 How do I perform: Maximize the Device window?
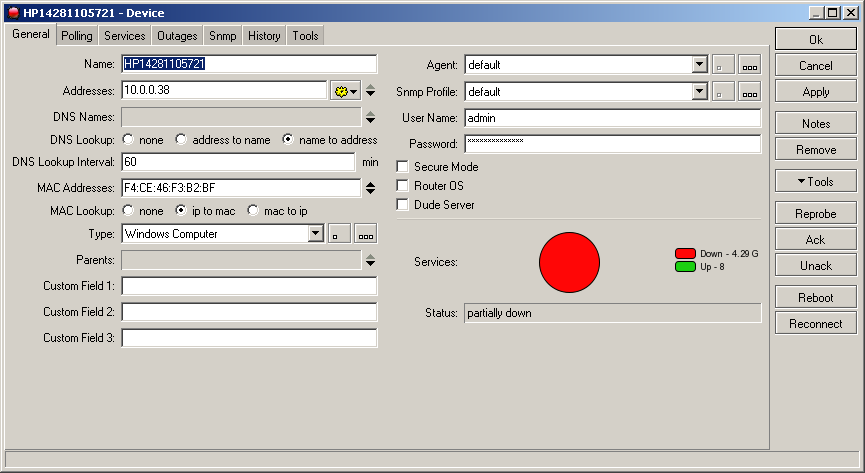[834, 13]
